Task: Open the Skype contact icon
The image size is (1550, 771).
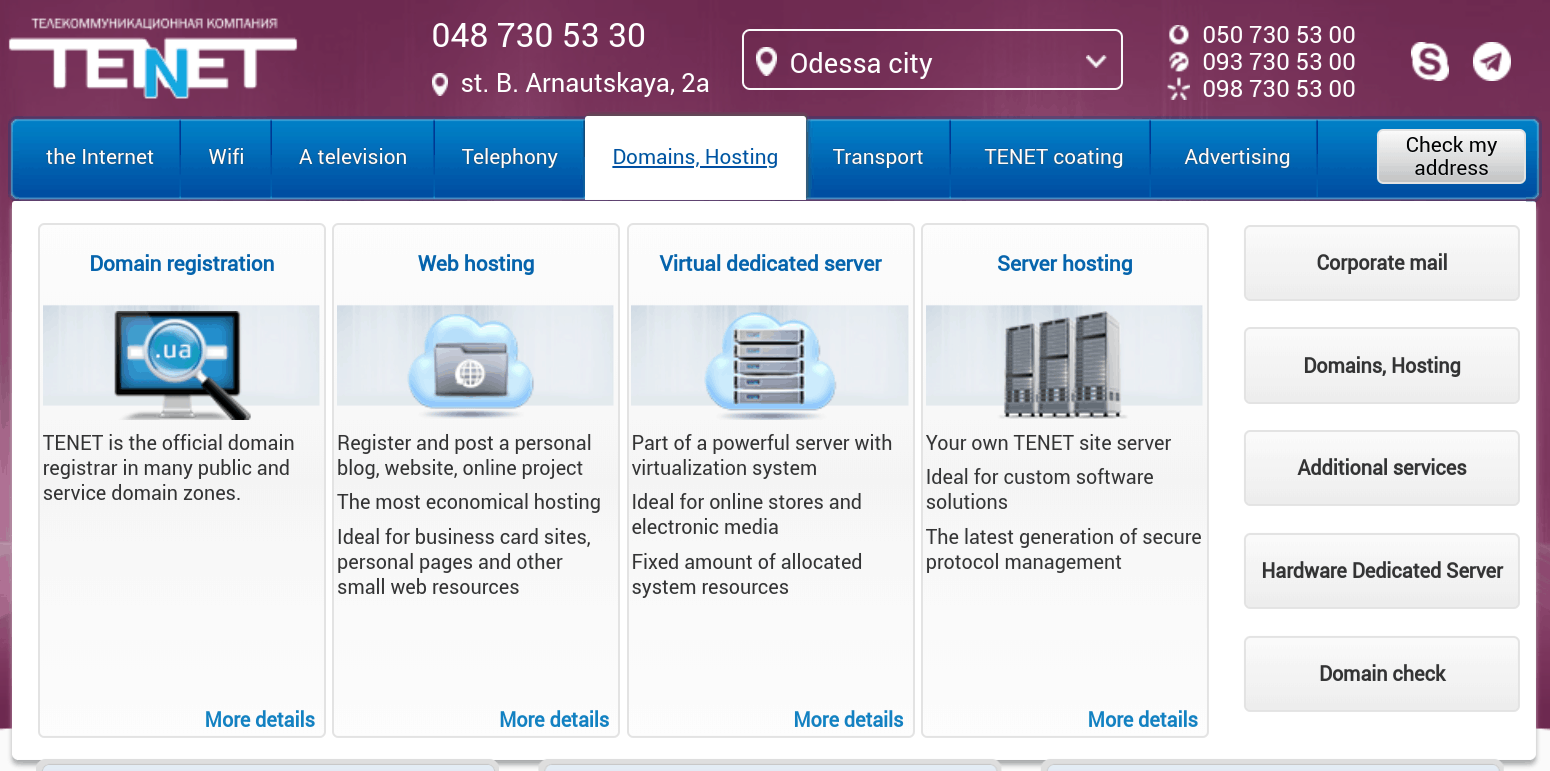Action: [1429, 62]
